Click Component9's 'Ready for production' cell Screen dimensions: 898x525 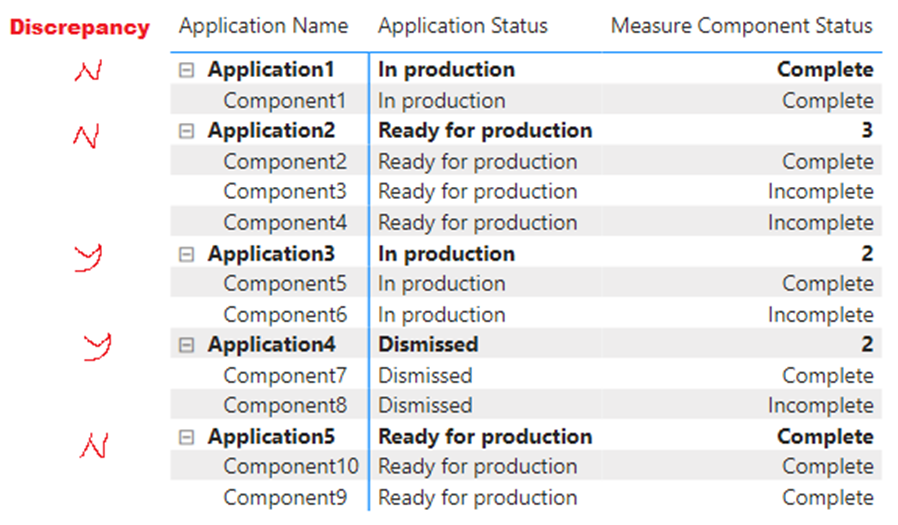pos(478,498)
